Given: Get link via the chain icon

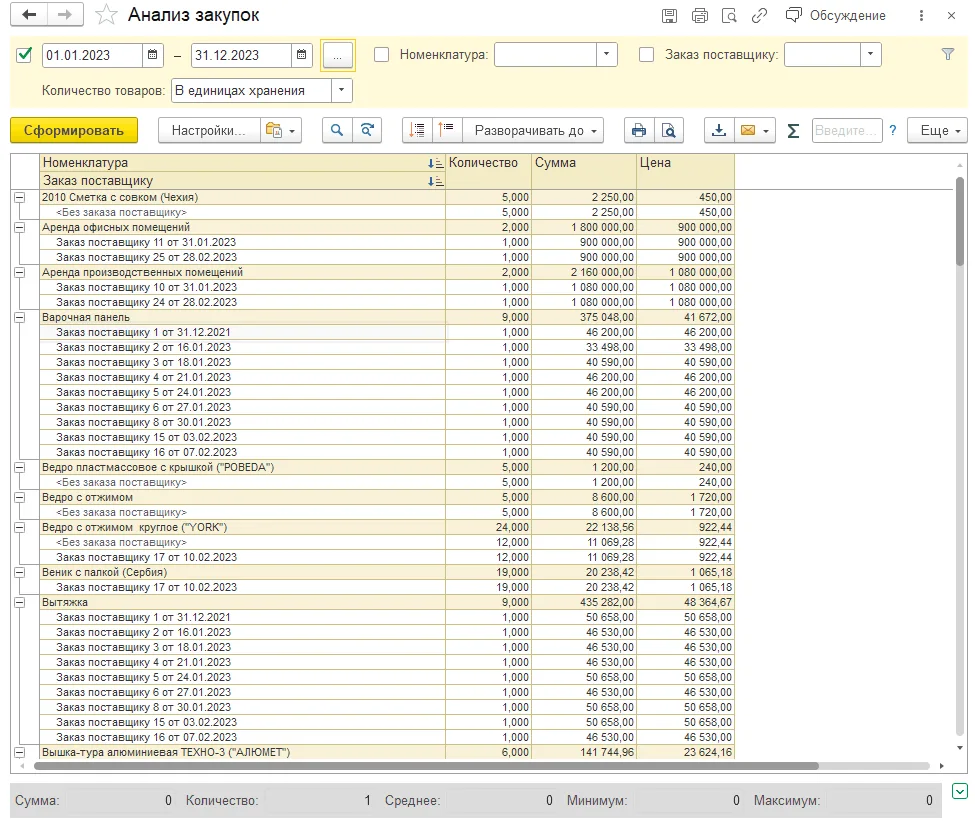Looking at the screenshot, I should tap(759, 16).
